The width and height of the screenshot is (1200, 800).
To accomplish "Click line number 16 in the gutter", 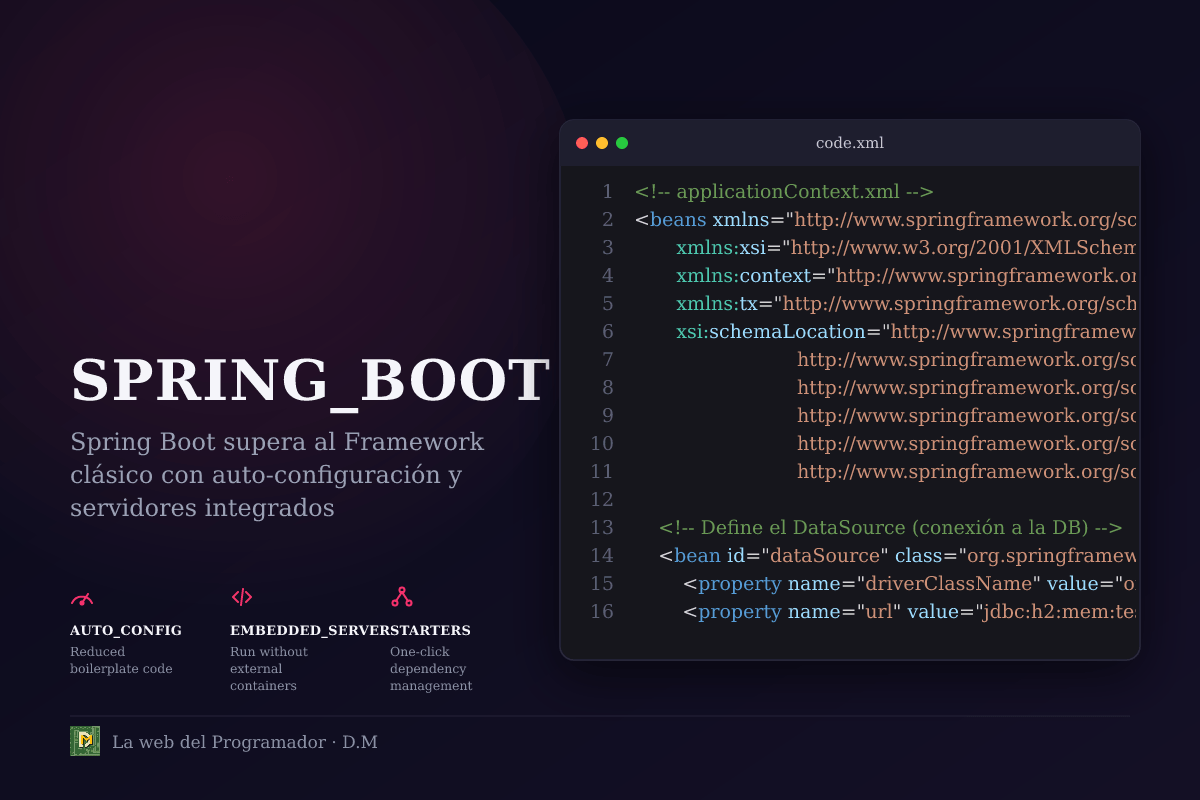I will 602,611.
